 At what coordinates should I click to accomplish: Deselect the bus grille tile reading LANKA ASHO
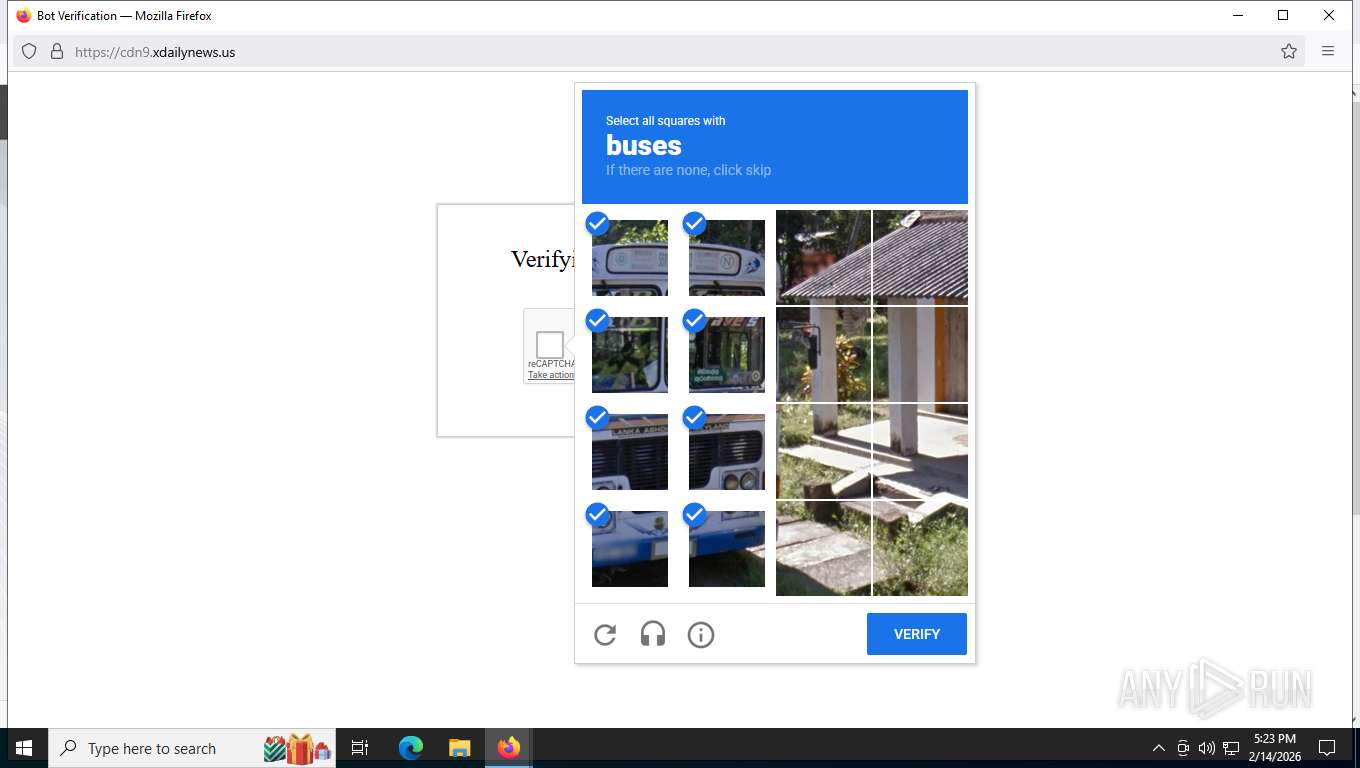(630, 452)
